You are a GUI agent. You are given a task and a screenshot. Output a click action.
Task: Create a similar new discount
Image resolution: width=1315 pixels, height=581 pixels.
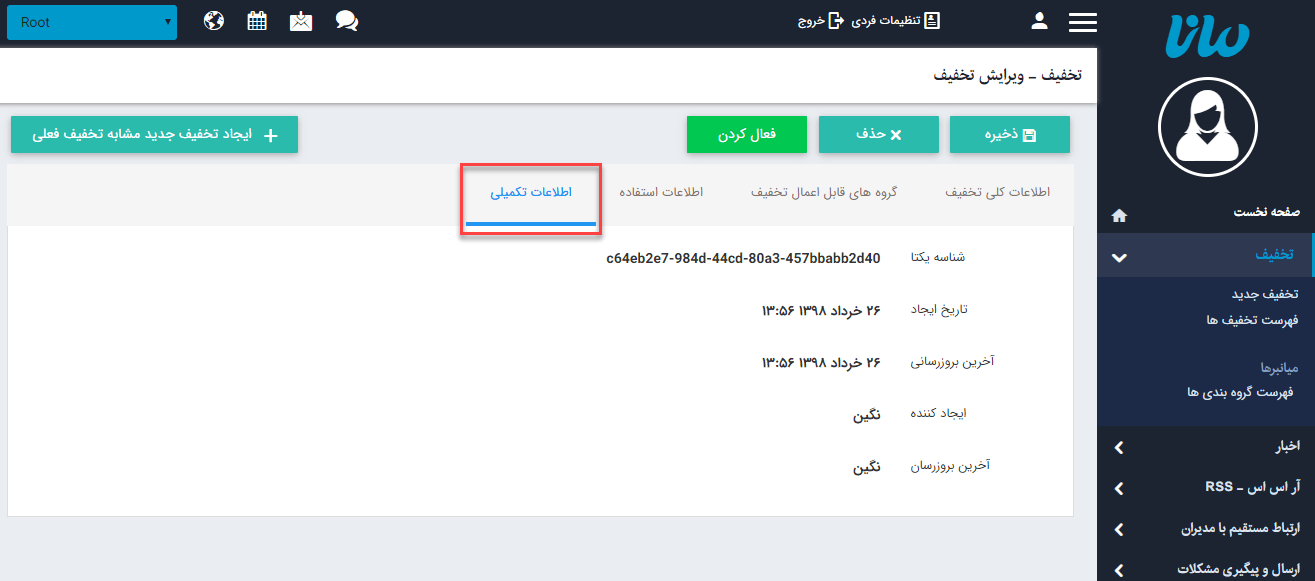153,134
